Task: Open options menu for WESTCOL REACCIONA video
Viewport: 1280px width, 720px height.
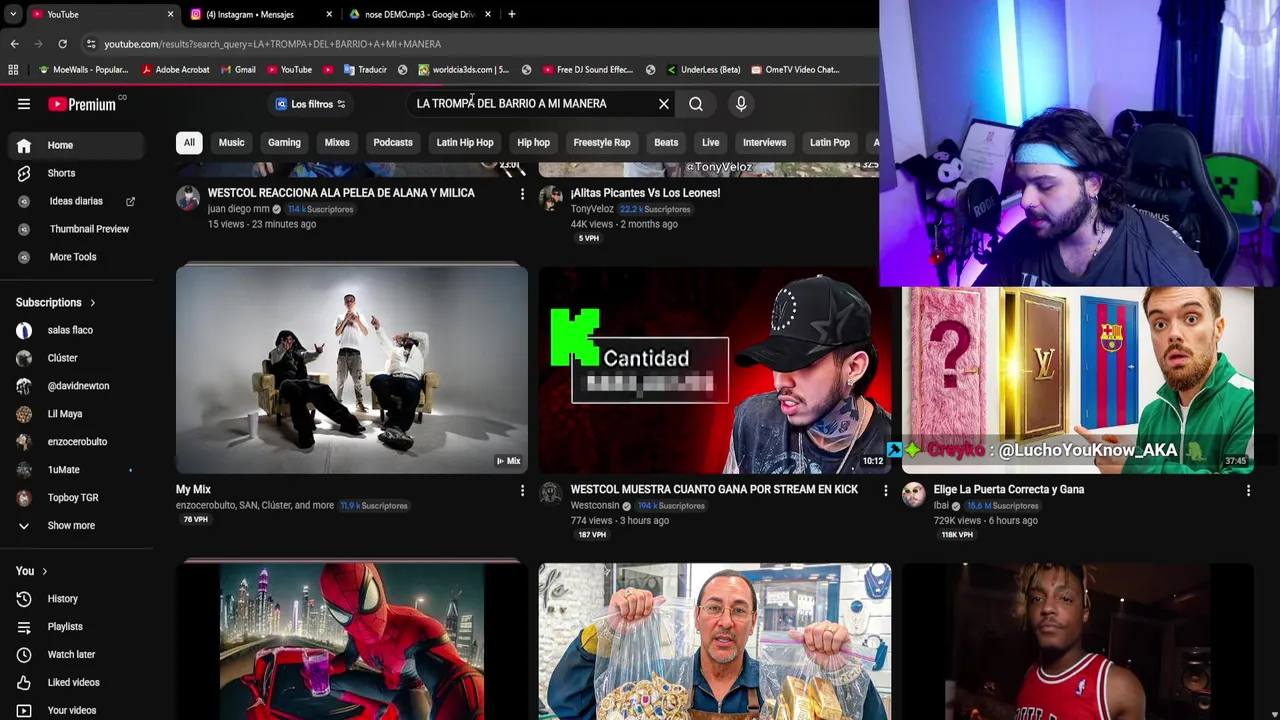Action: [522, 193]
